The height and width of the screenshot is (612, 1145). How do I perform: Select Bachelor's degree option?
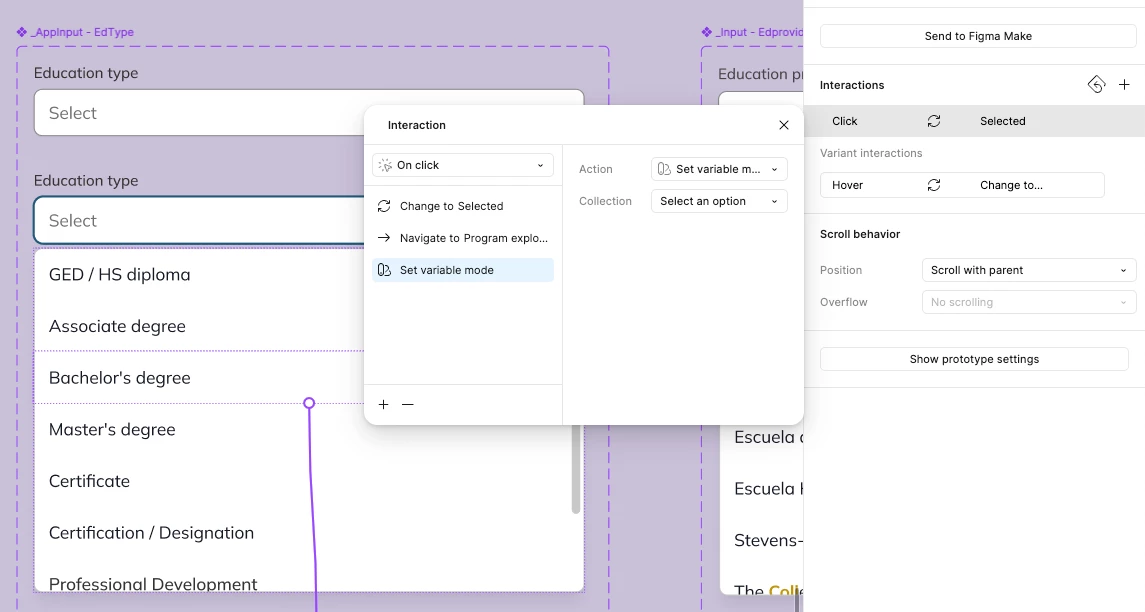[120, 378]
